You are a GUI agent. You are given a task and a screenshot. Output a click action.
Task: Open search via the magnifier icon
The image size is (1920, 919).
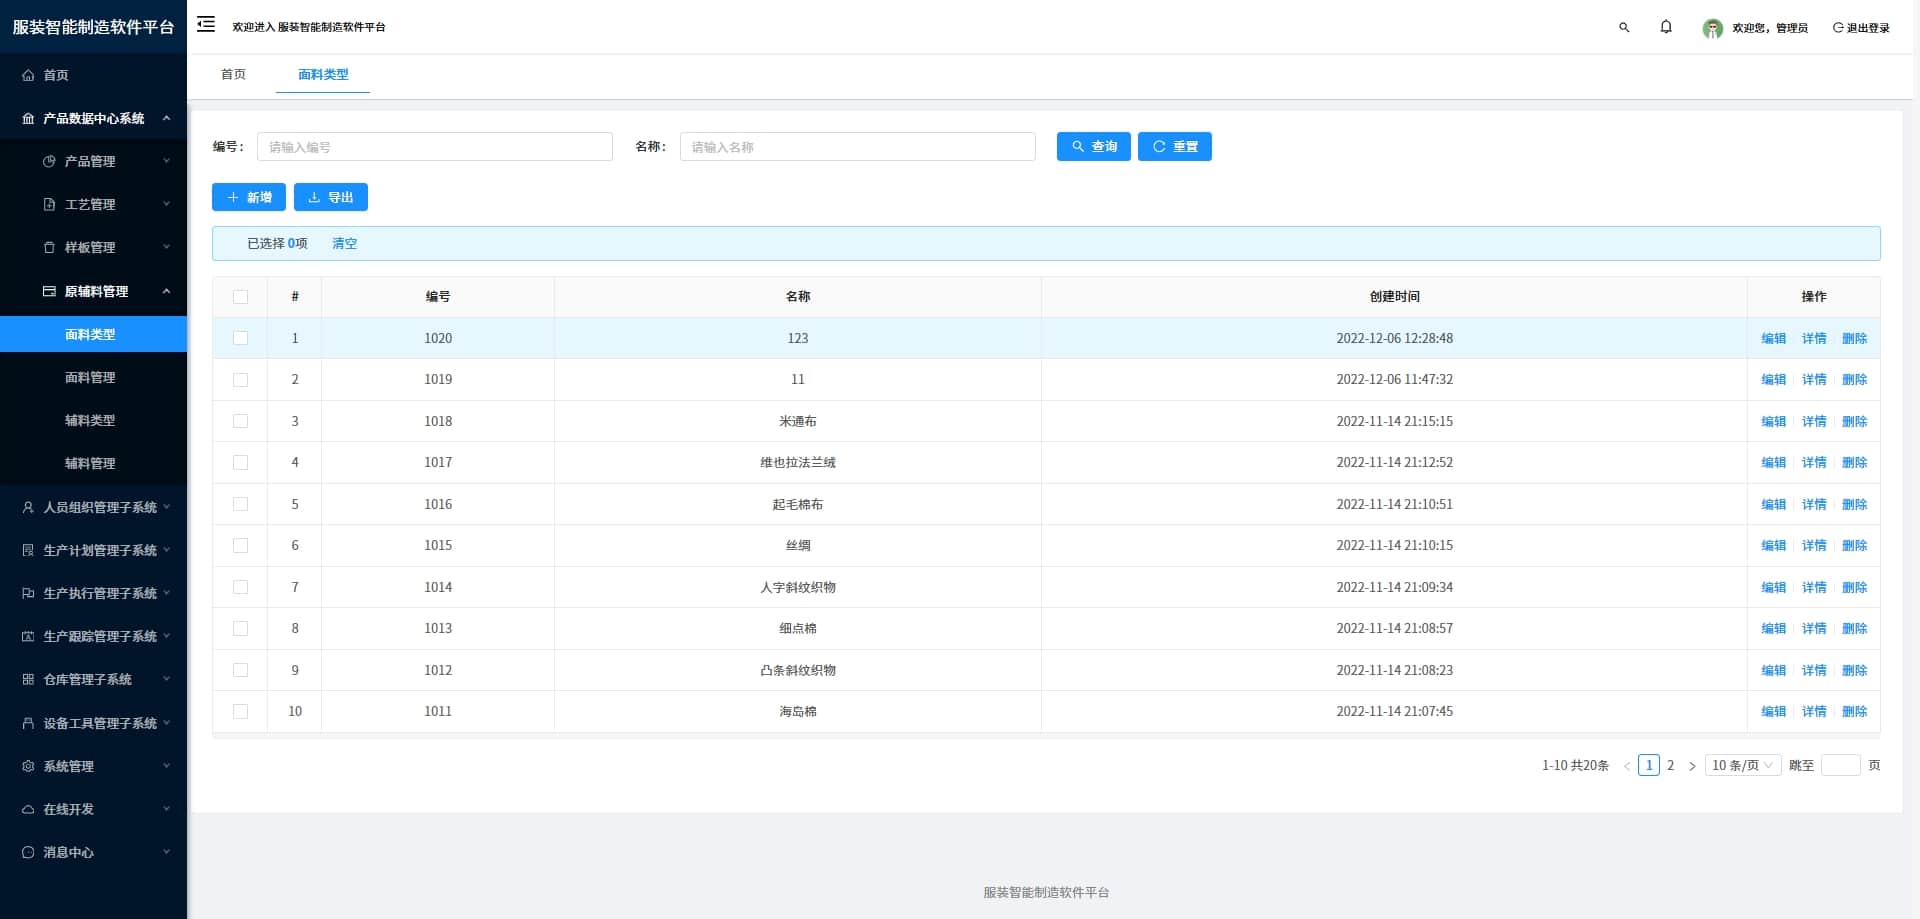pyautogui.click(x=1624, y=28)
